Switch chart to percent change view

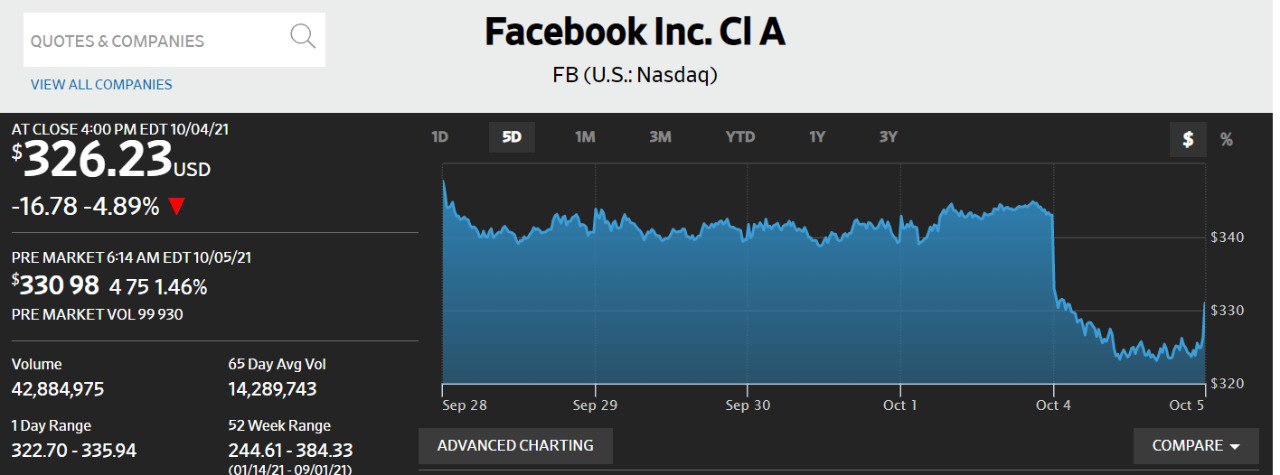(x=1226, y=139)
